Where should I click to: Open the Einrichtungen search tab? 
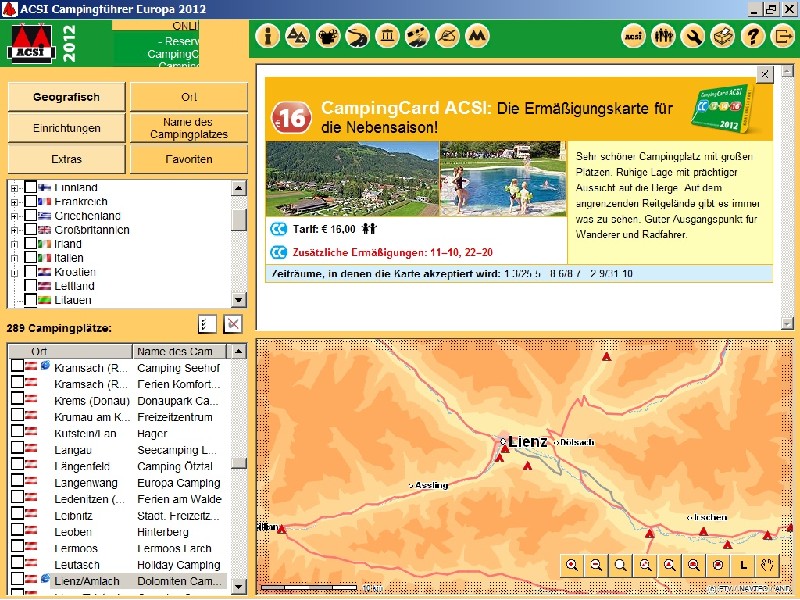pos(66,128)
